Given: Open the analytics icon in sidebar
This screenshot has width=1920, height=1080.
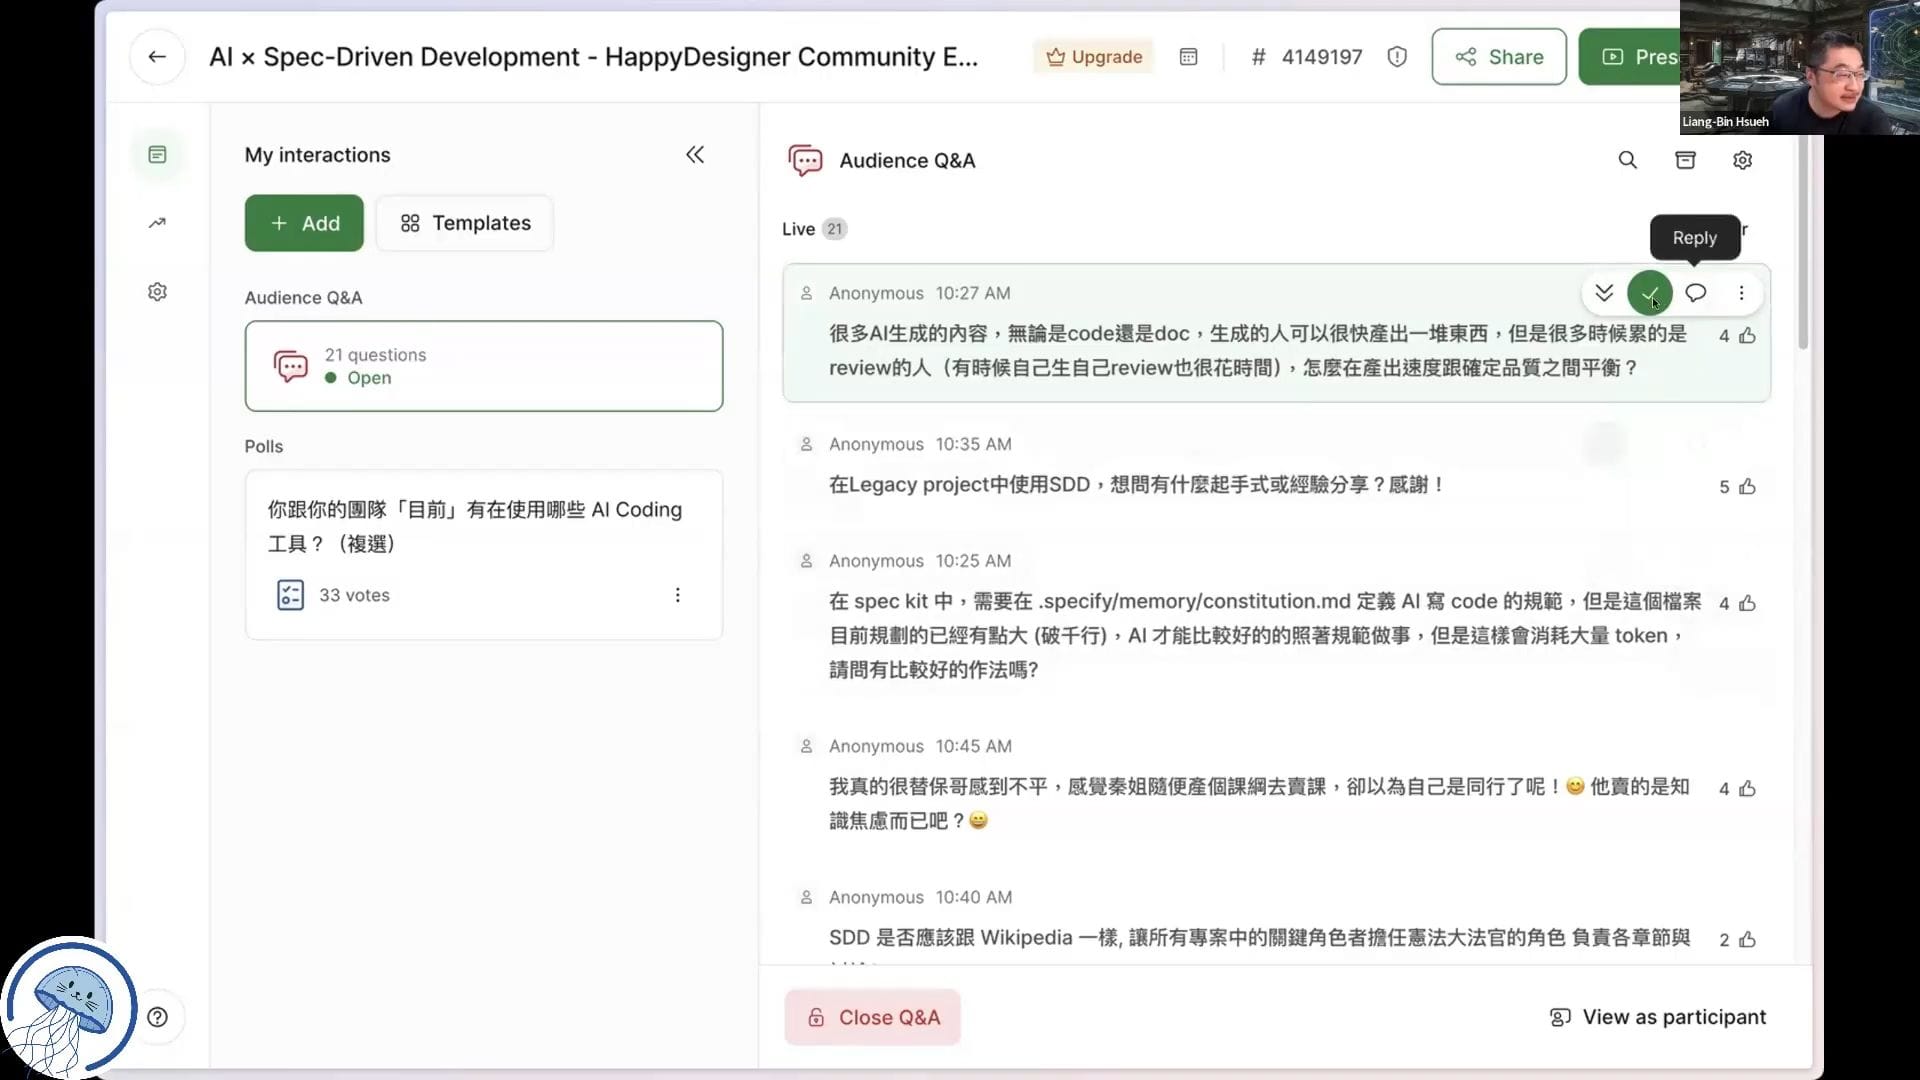Looking at the screenshot, I should (x=157, y=223).
